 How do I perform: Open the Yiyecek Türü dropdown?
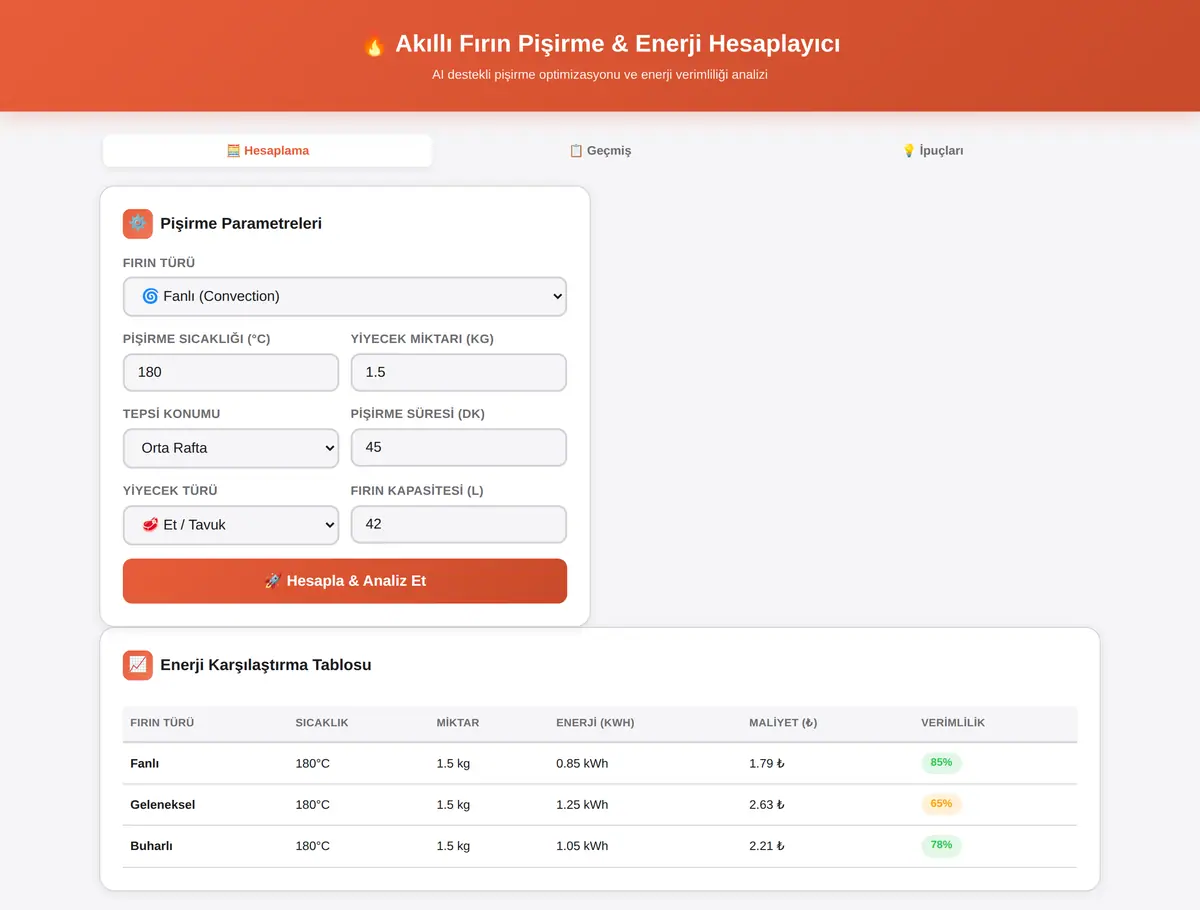click(231, 524)
